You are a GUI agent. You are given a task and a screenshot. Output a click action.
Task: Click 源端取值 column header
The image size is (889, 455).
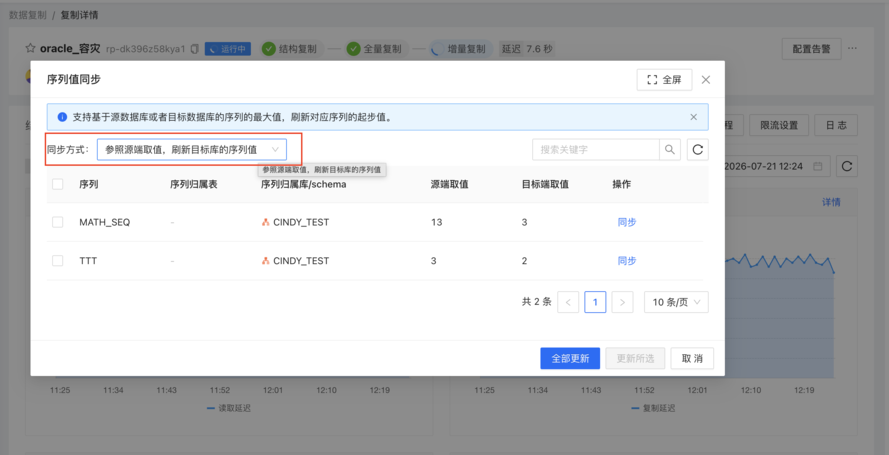tap(449, 184)
